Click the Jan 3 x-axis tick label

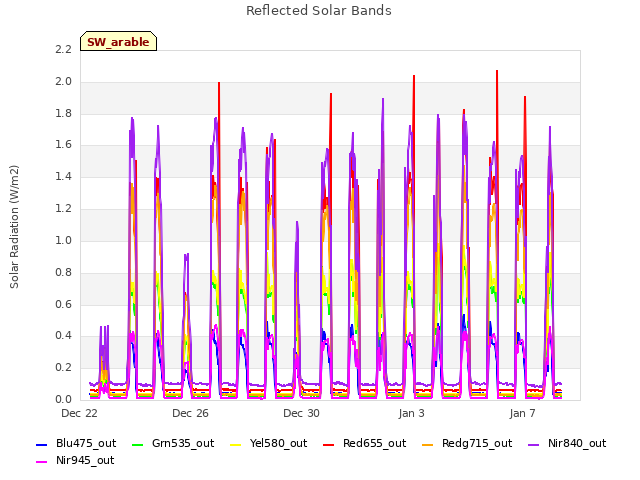412,413
